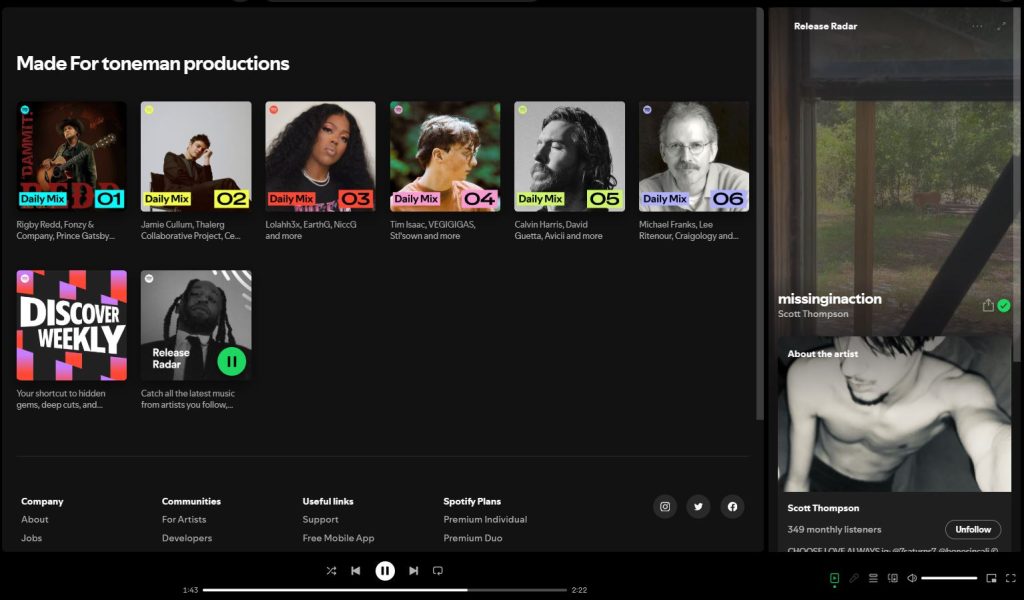Open the missinginaction track title
This screenshot has height=600, width=1024.
829,299
